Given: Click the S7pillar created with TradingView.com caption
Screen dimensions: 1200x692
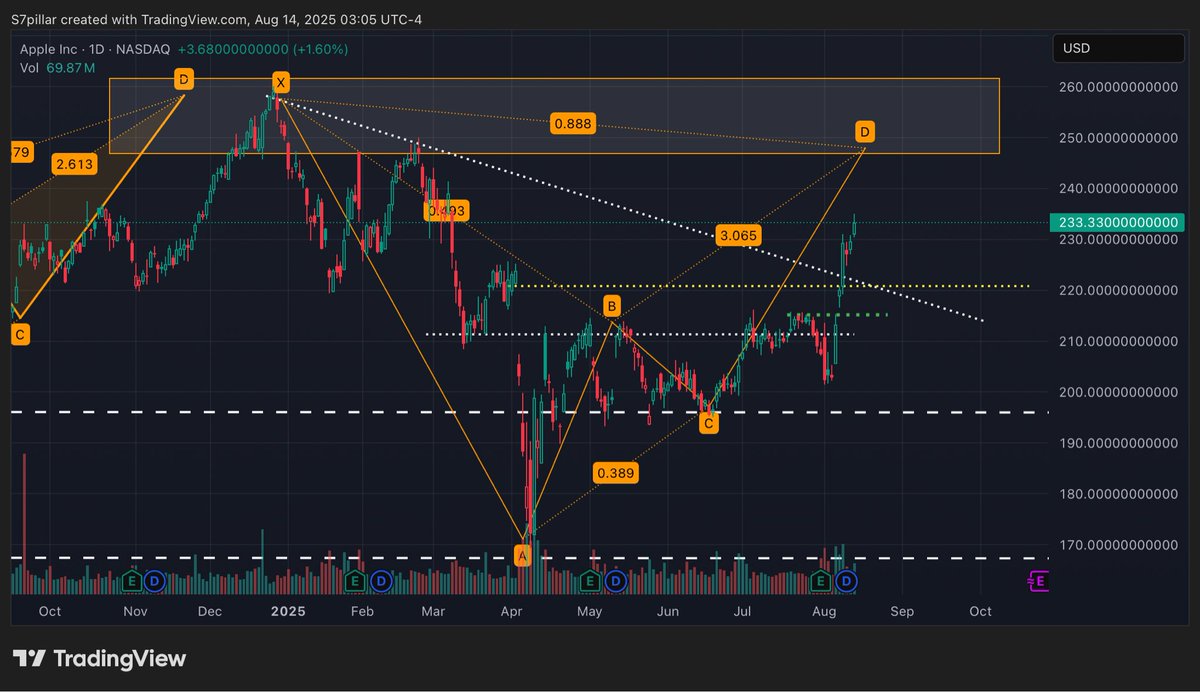Looking at the screenshot, I should (x=217, y=18).
